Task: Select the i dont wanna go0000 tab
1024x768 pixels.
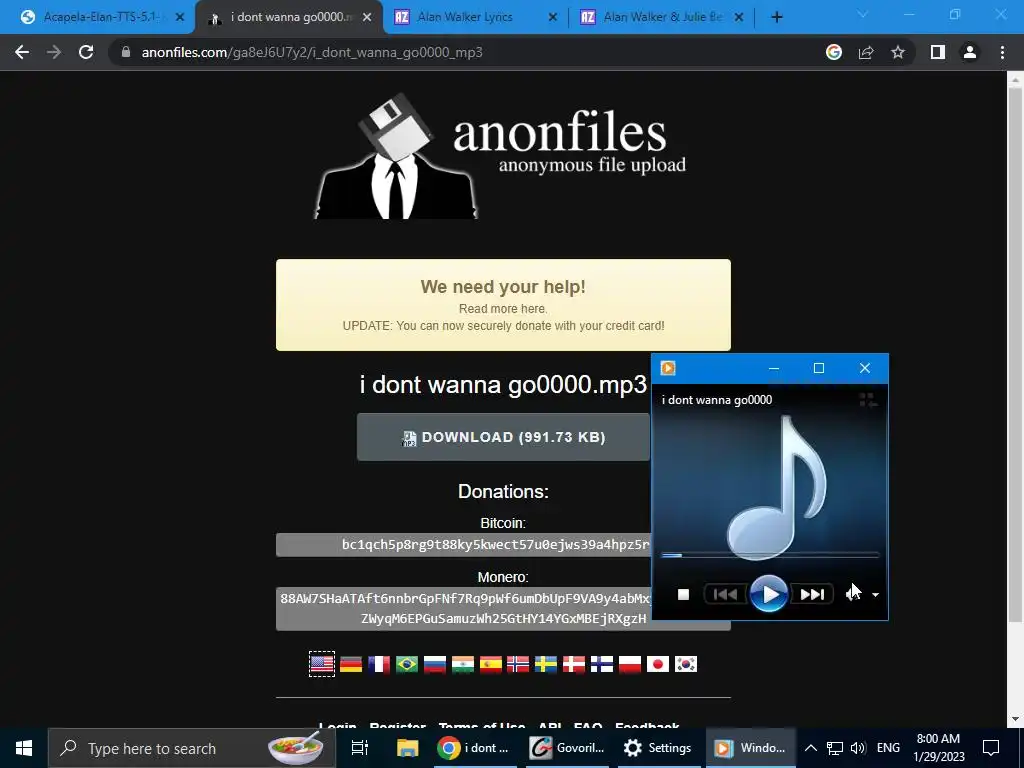Action: click(x=289, y=17)
